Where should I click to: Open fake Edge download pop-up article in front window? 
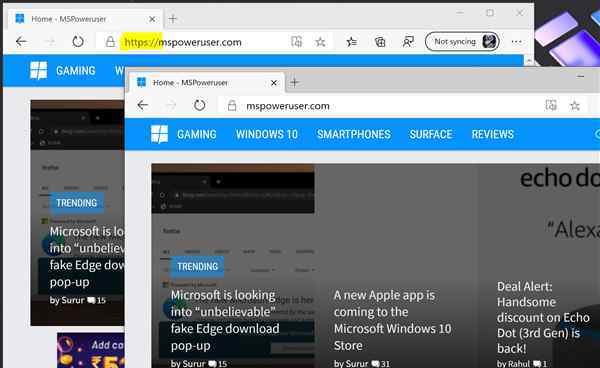point(225,321)
